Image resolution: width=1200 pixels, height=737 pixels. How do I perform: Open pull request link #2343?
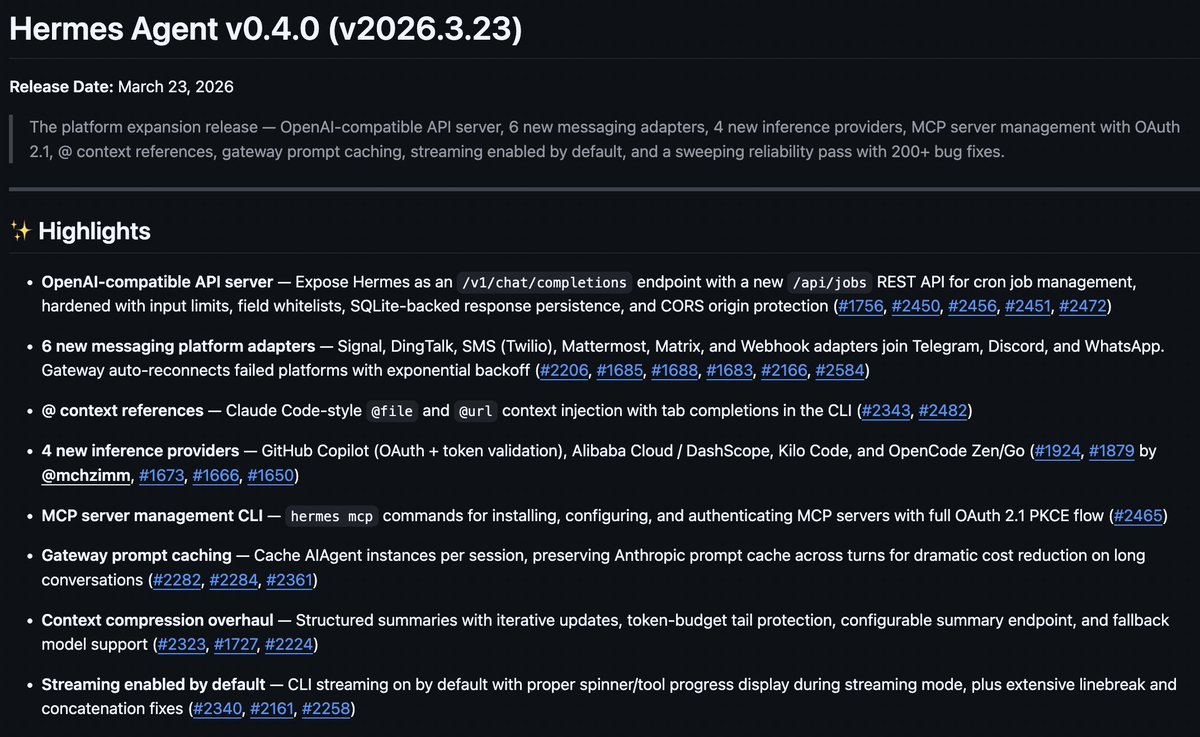(x=886, y=410)
